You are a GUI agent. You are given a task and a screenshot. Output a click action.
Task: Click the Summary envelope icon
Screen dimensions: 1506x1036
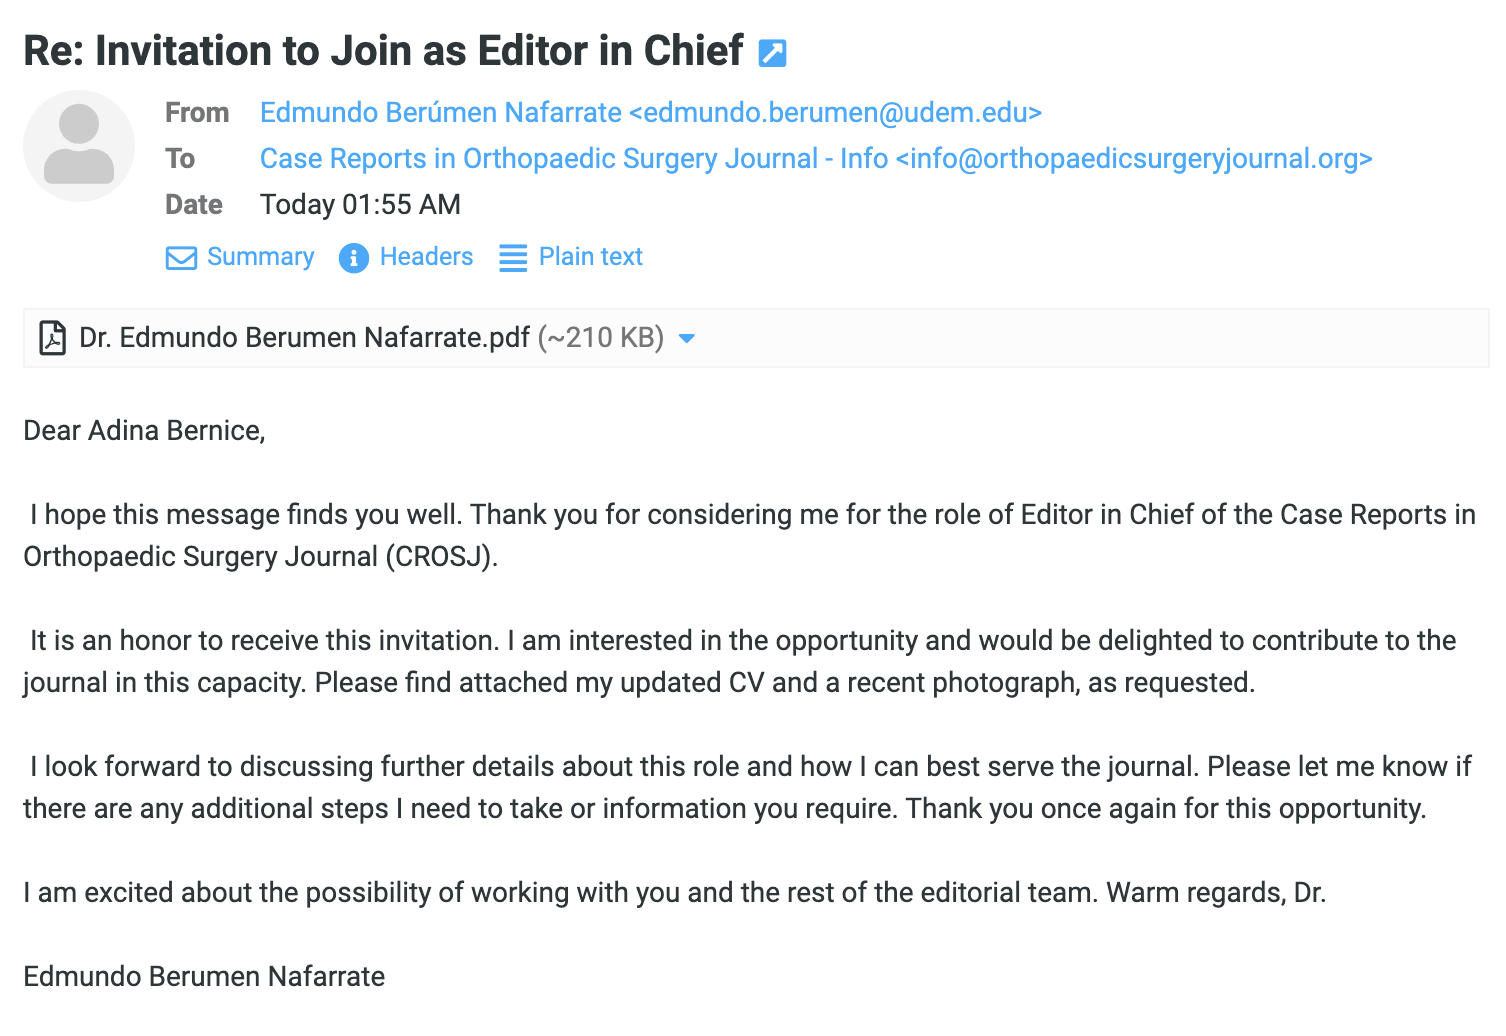[x=181, y=258]
